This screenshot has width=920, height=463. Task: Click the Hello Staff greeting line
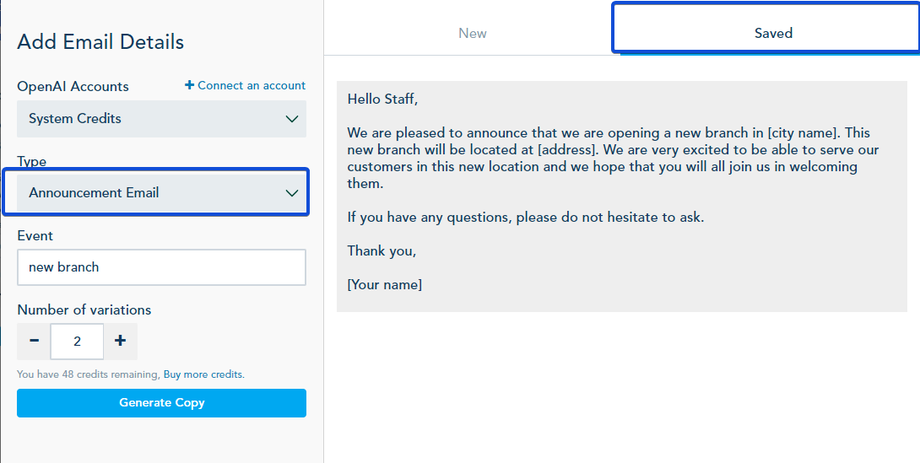point(383,99)
